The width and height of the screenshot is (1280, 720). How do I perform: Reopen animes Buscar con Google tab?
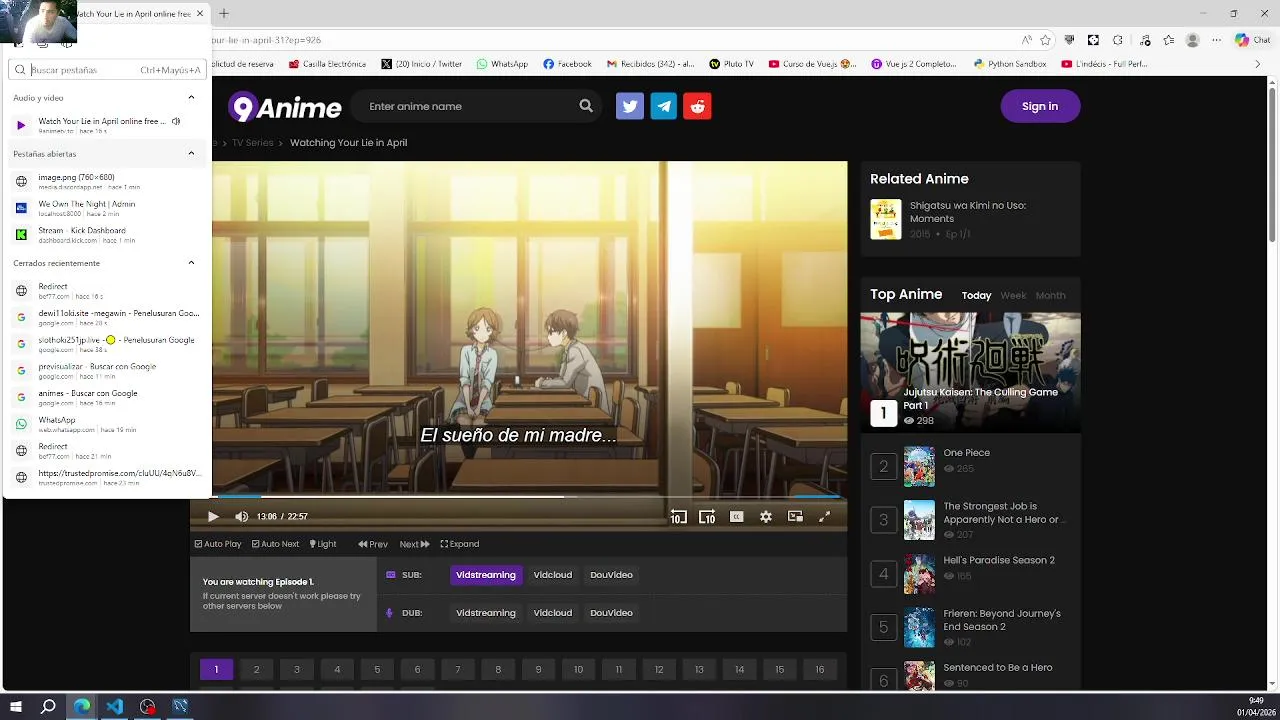107,397
